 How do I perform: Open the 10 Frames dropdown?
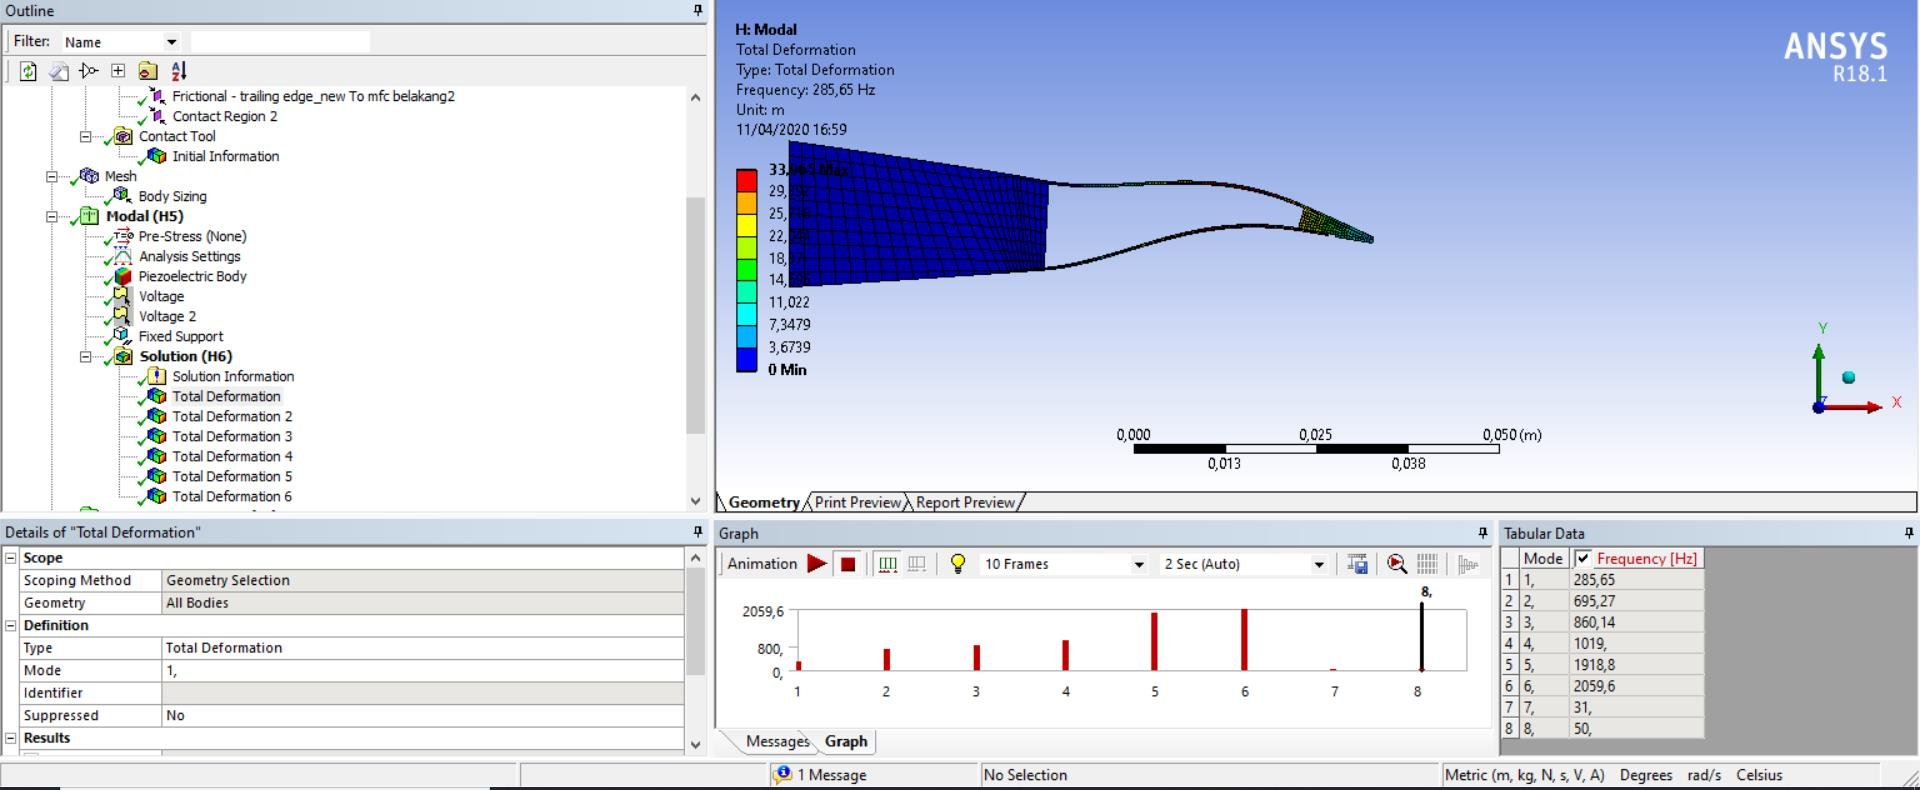(x=1138, y=564)
